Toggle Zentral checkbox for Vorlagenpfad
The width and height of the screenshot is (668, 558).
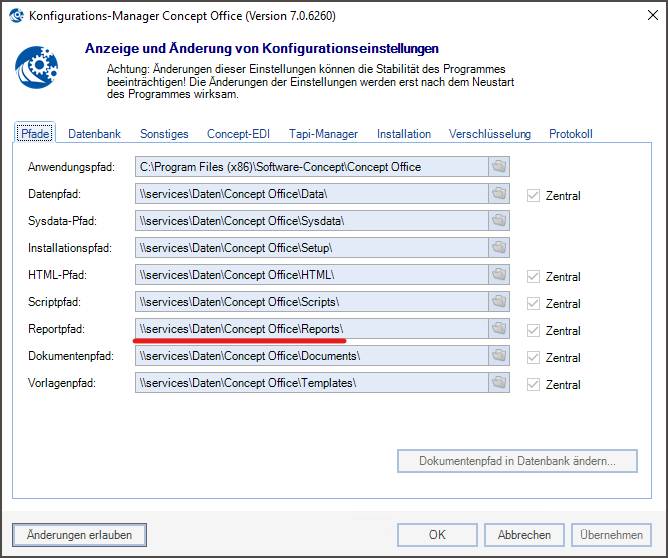pos(533,384)
